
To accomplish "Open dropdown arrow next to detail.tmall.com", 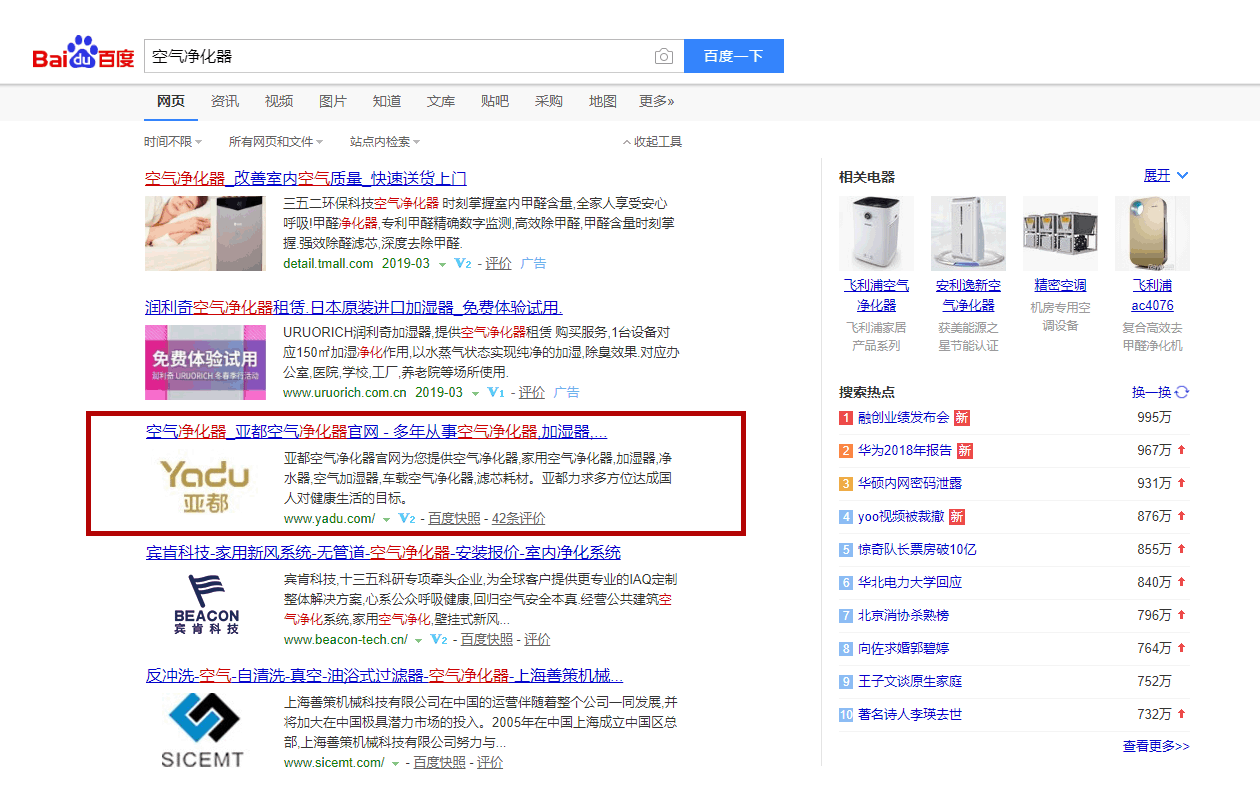I will 442,265.
